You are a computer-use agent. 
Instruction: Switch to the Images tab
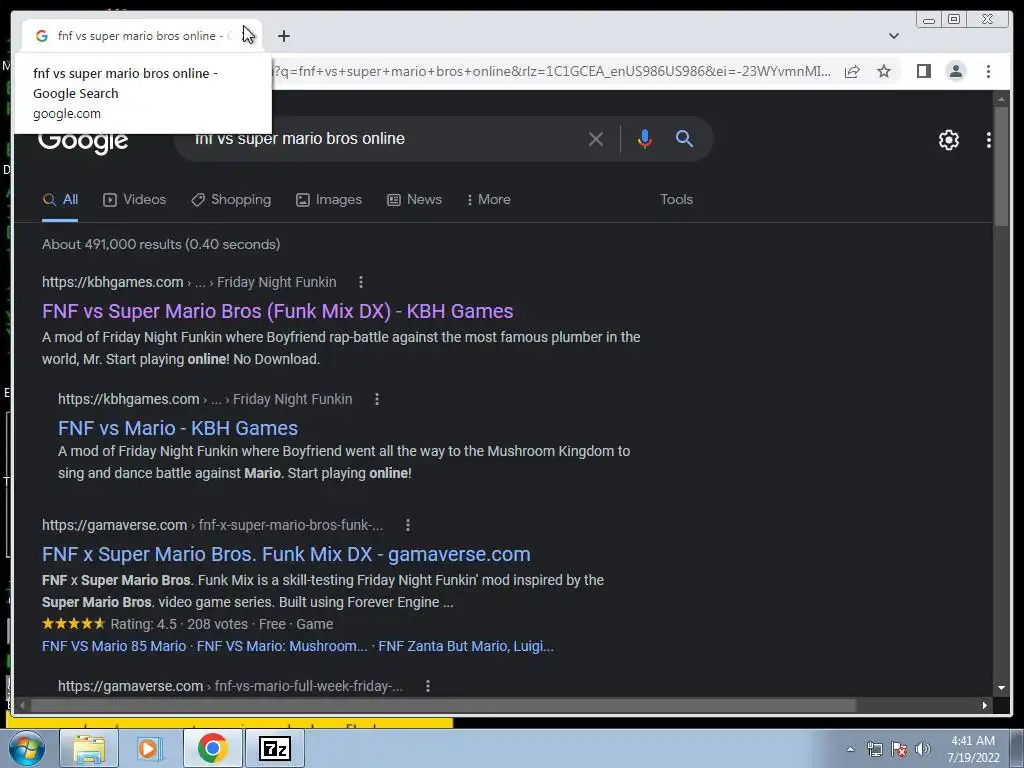[328, 200]
